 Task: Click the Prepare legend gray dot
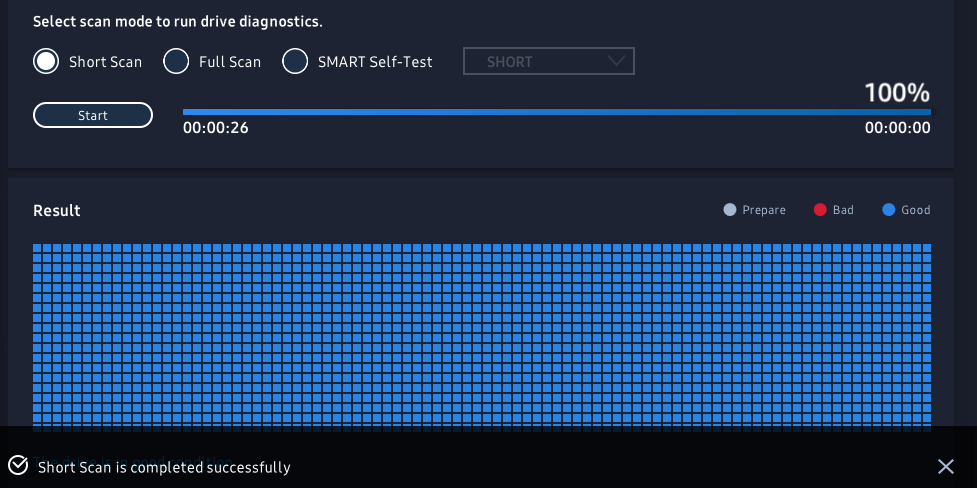tap(730, 210)
